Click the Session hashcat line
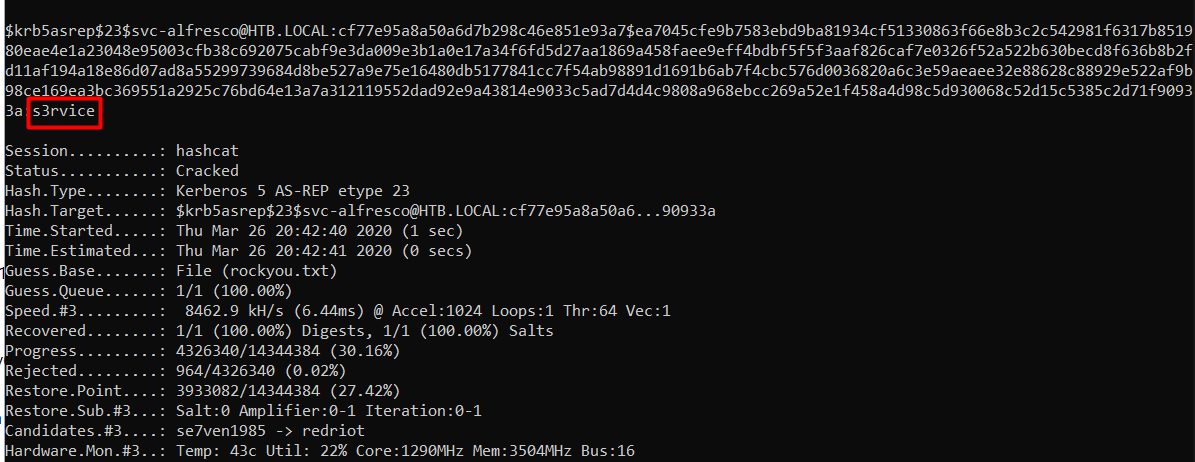 point(208,151)
